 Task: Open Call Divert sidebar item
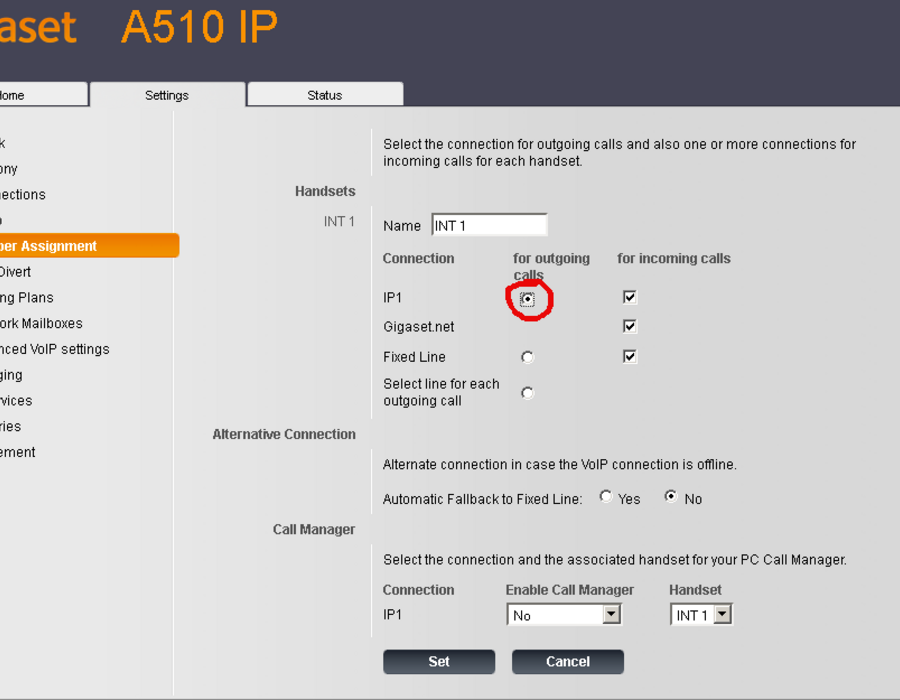15,272
